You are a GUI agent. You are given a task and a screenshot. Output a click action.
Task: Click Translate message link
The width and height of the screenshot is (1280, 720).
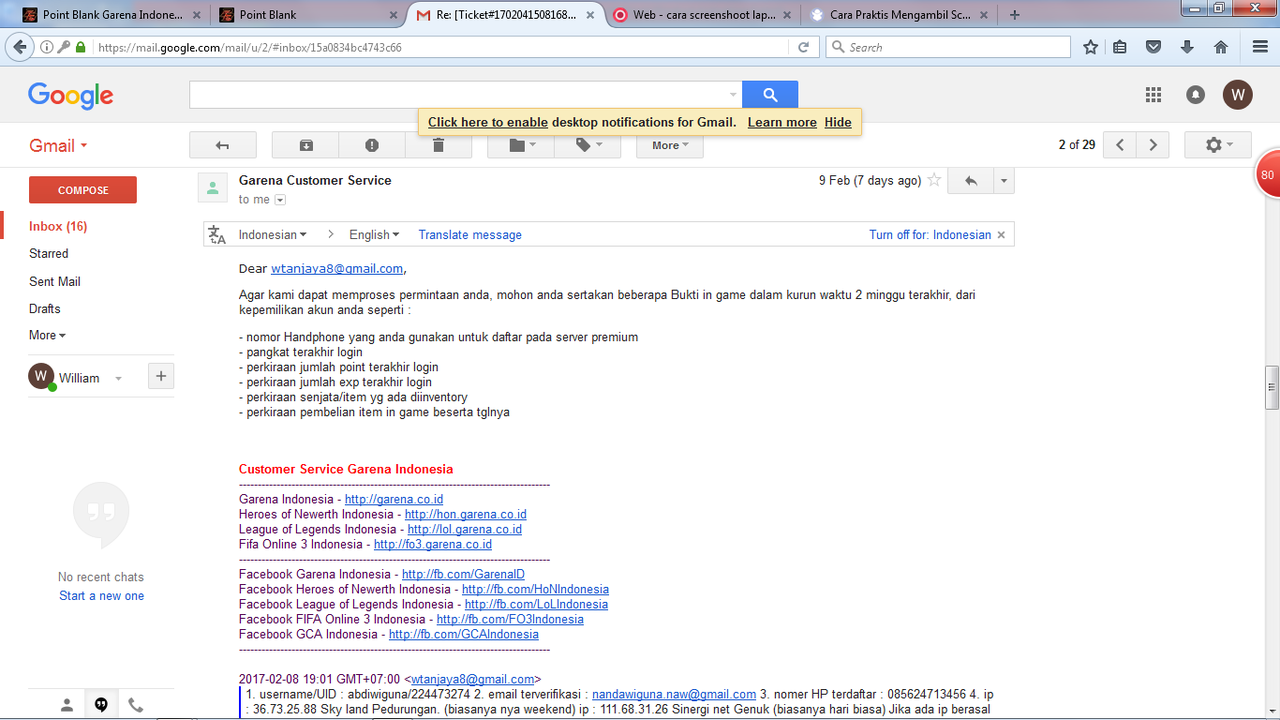470,235
